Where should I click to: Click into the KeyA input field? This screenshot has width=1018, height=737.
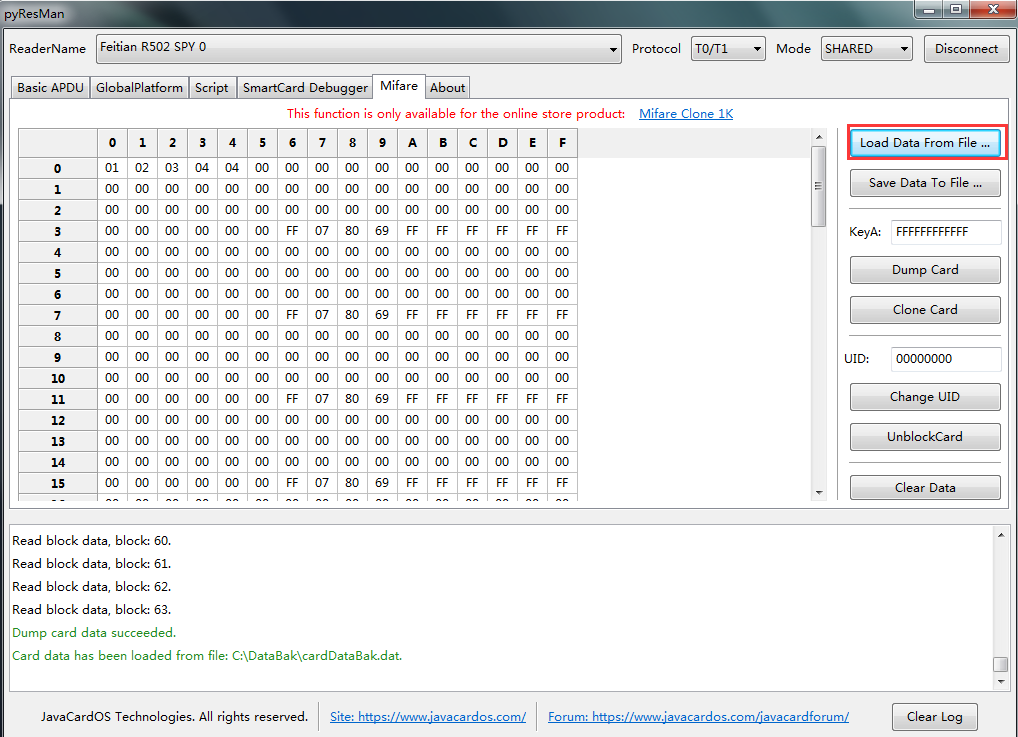[x=945, y=232]
